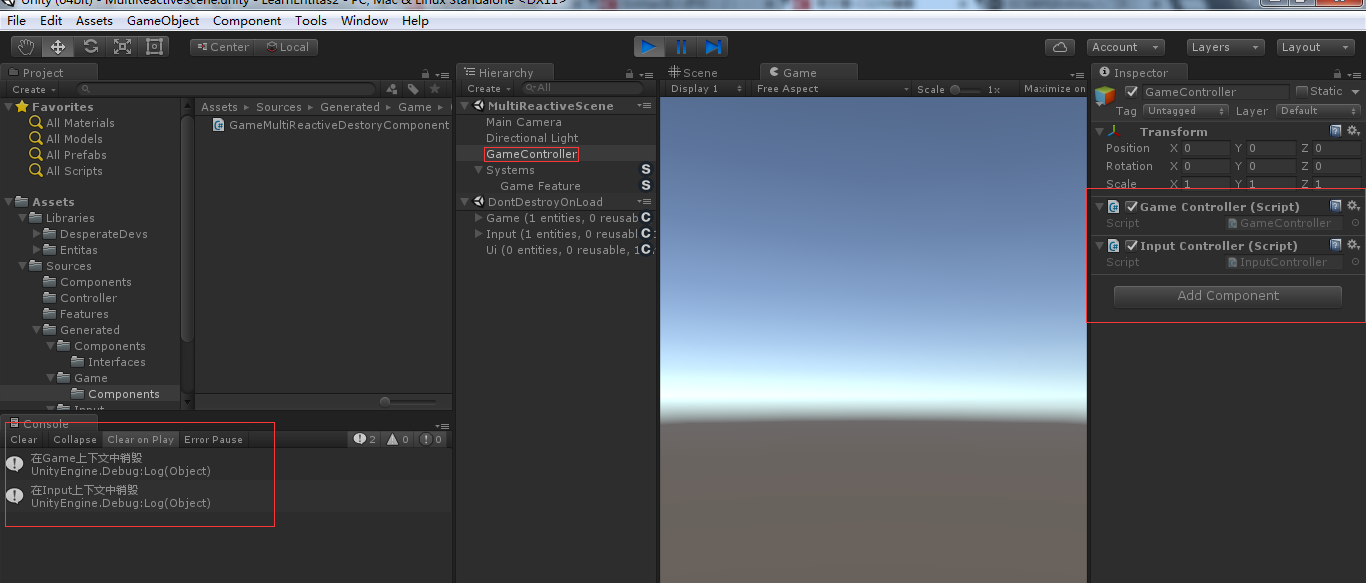
Task: Toggle Error Pause in Console
Action: tap(213, 439)
